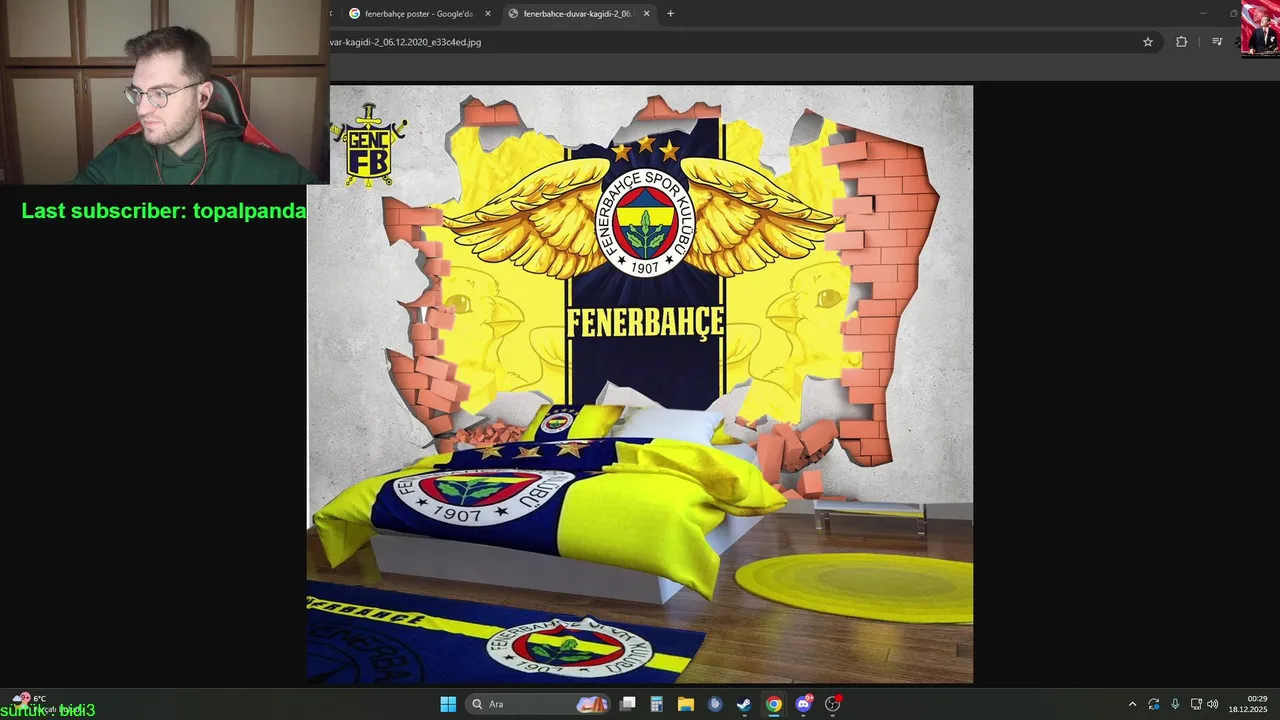The height and width of the screenshot is (720, 1280).
Task: Open File Explorer from the taskbar
Action: [x=685, y=704]
